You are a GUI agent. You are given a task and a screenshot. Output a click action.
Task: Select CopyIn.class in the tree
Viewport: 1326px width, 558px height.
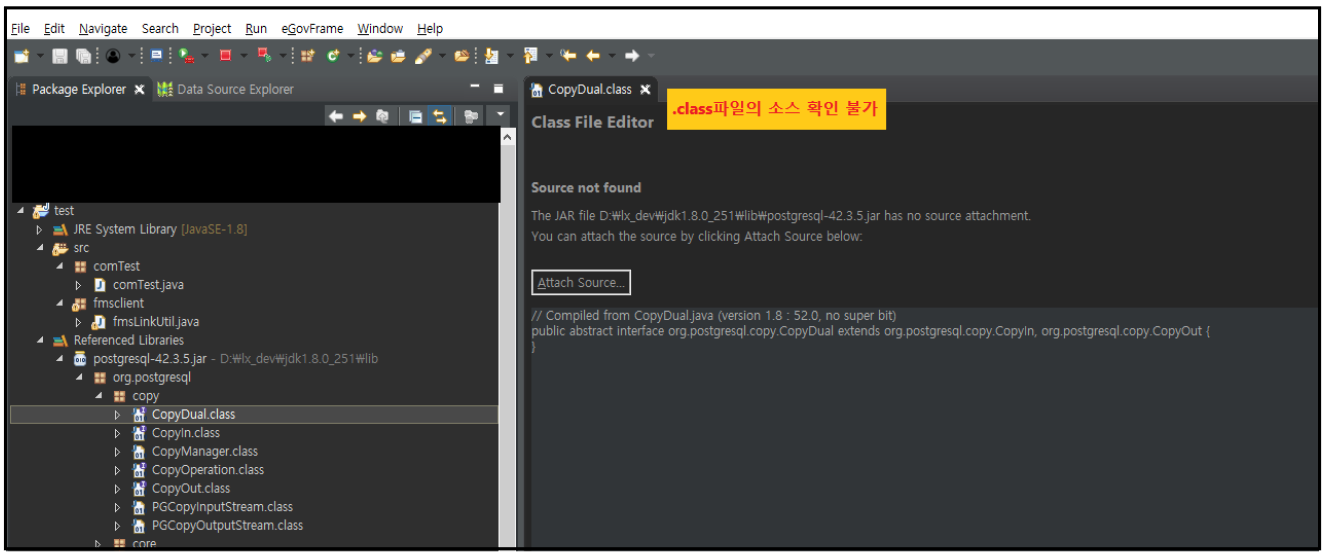click(x=185, y=433)
